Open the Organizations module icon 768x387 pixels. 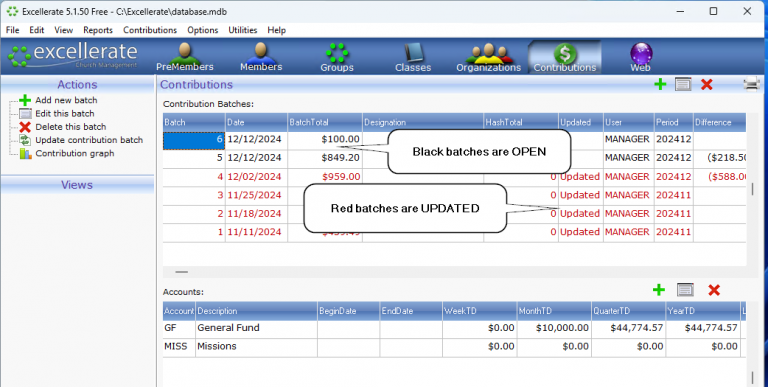(x=488, y=57)
